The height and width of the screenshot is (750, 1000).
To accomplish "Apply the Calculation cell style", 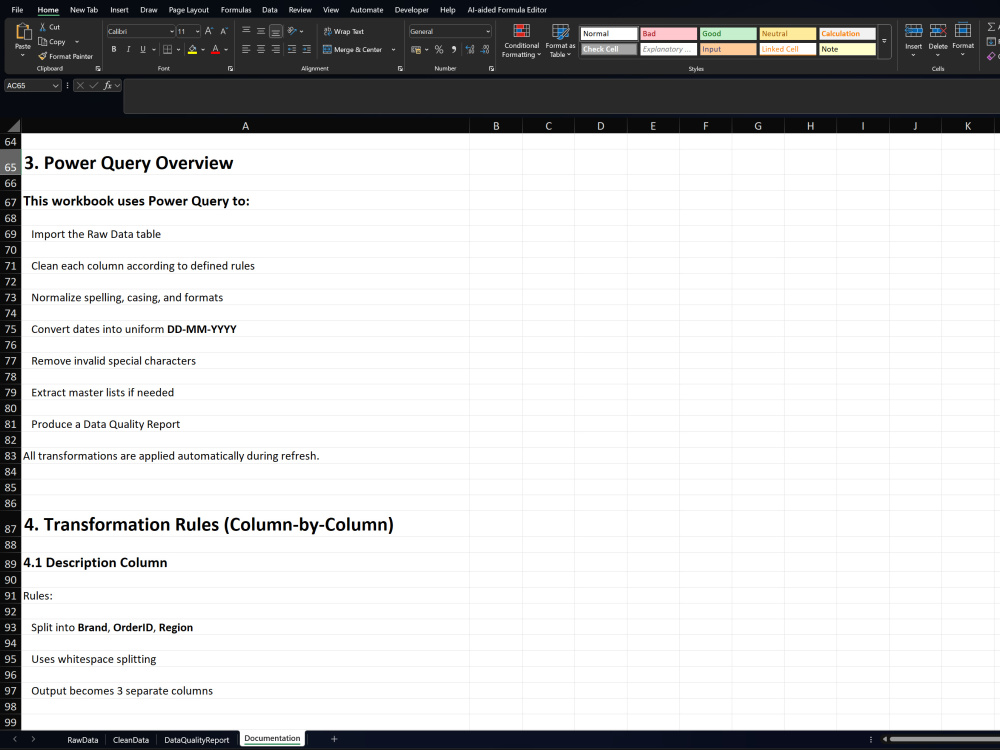I will tap(848, 33).
